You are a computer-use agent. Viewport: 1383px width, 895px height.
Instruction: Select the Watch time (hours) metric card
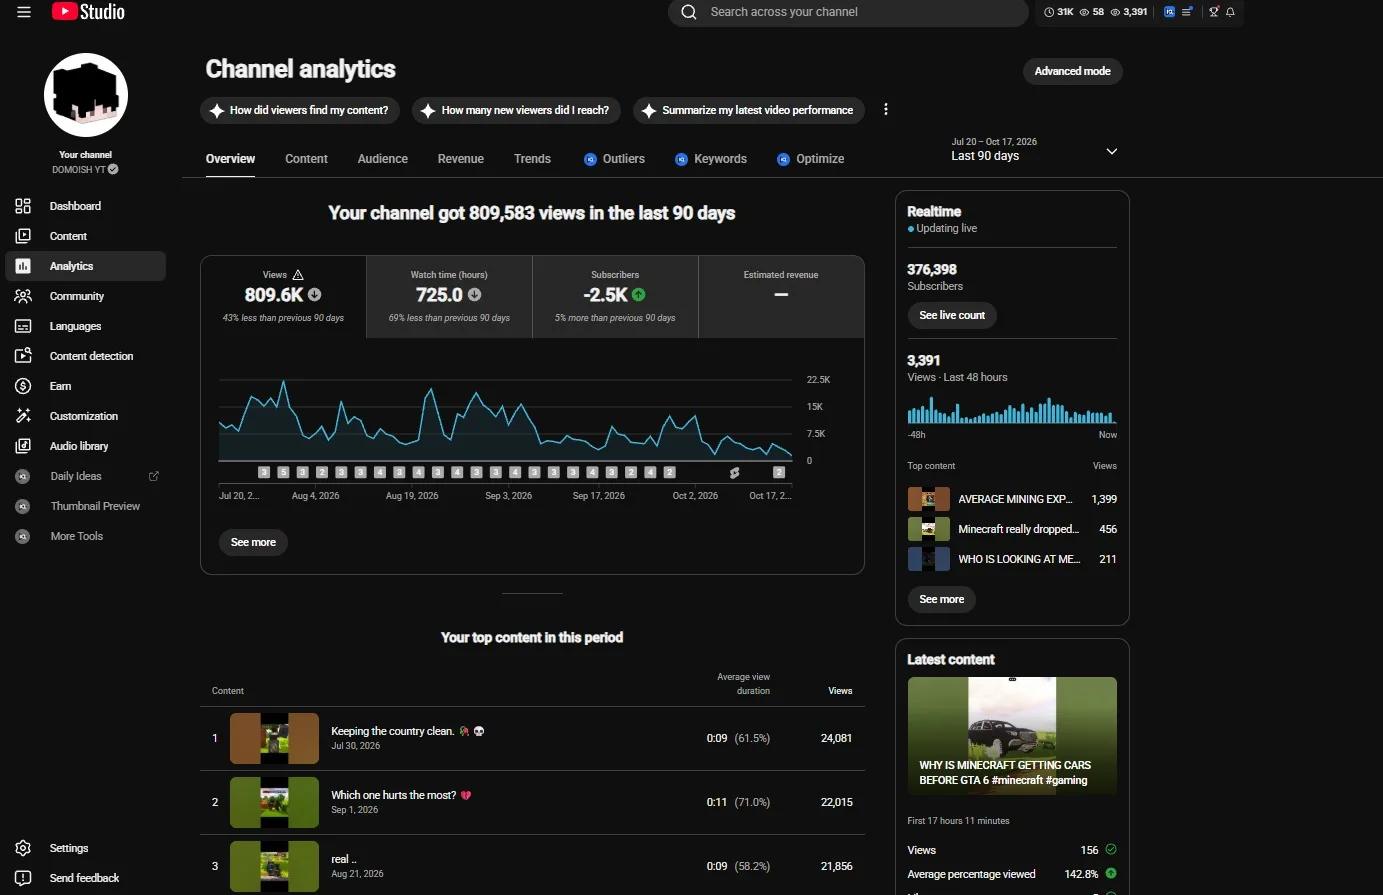[x=449, y=297]
